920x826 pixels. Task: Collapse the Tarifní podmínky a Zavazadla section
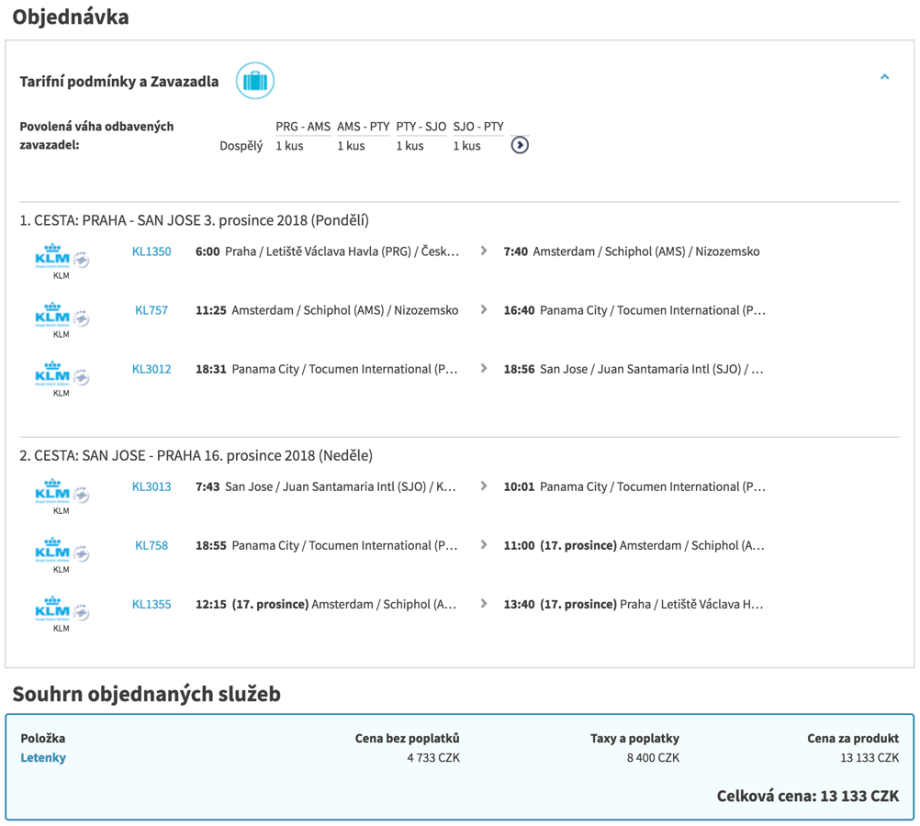884,76
